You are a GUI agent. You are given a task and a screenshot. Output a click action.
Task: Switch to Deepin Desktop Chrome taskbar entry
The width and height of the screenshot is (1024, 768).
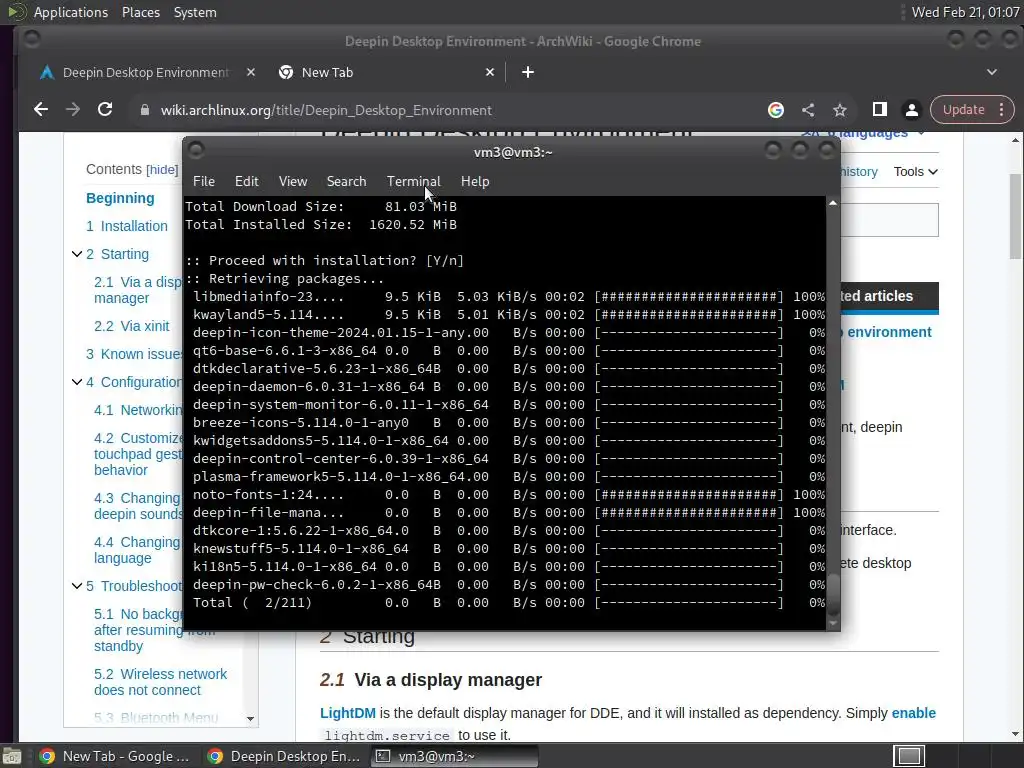click(x=284, y=756)
